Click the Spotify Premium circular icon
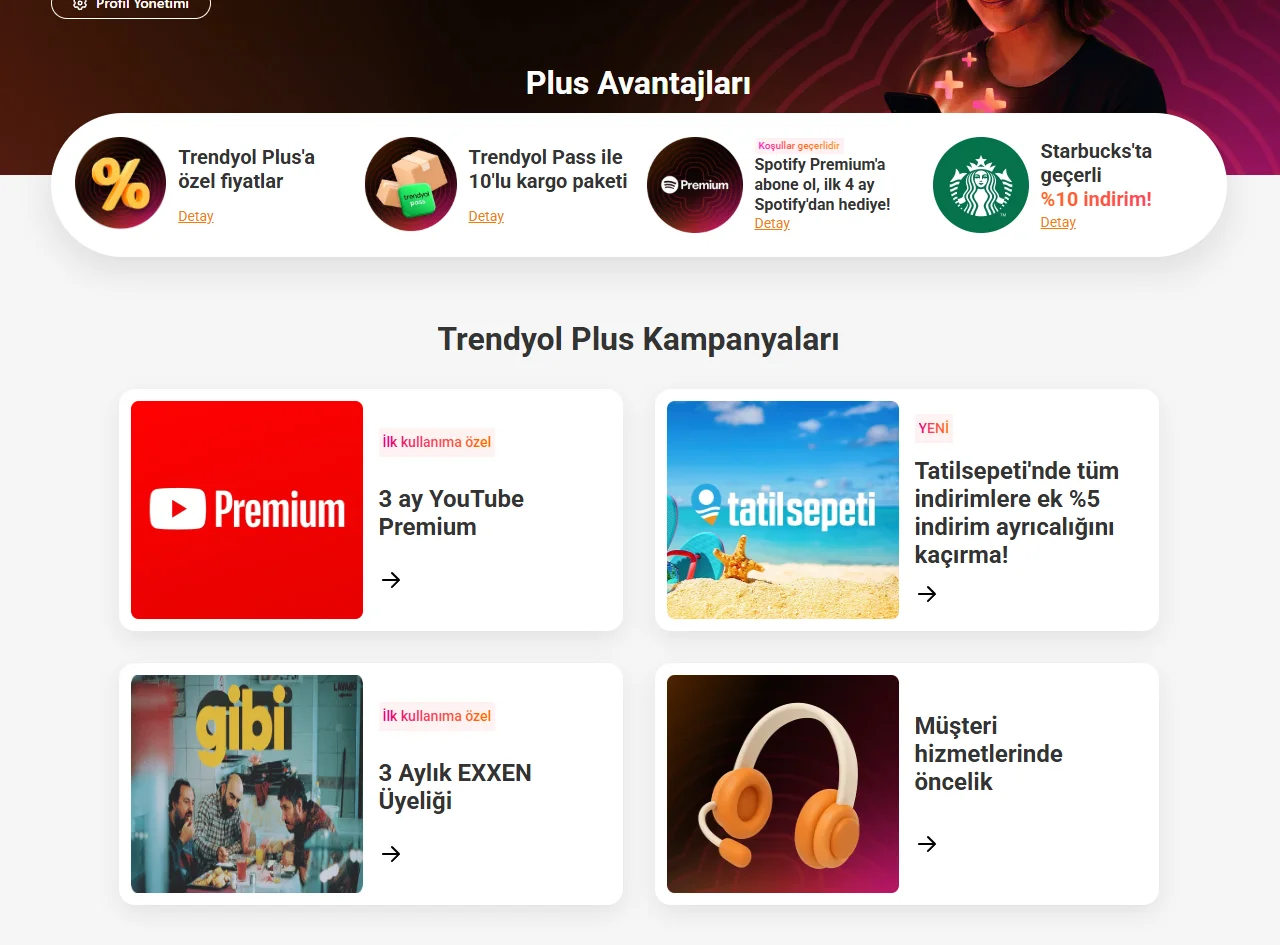The image size is (1280, 945). pos(695,185)
